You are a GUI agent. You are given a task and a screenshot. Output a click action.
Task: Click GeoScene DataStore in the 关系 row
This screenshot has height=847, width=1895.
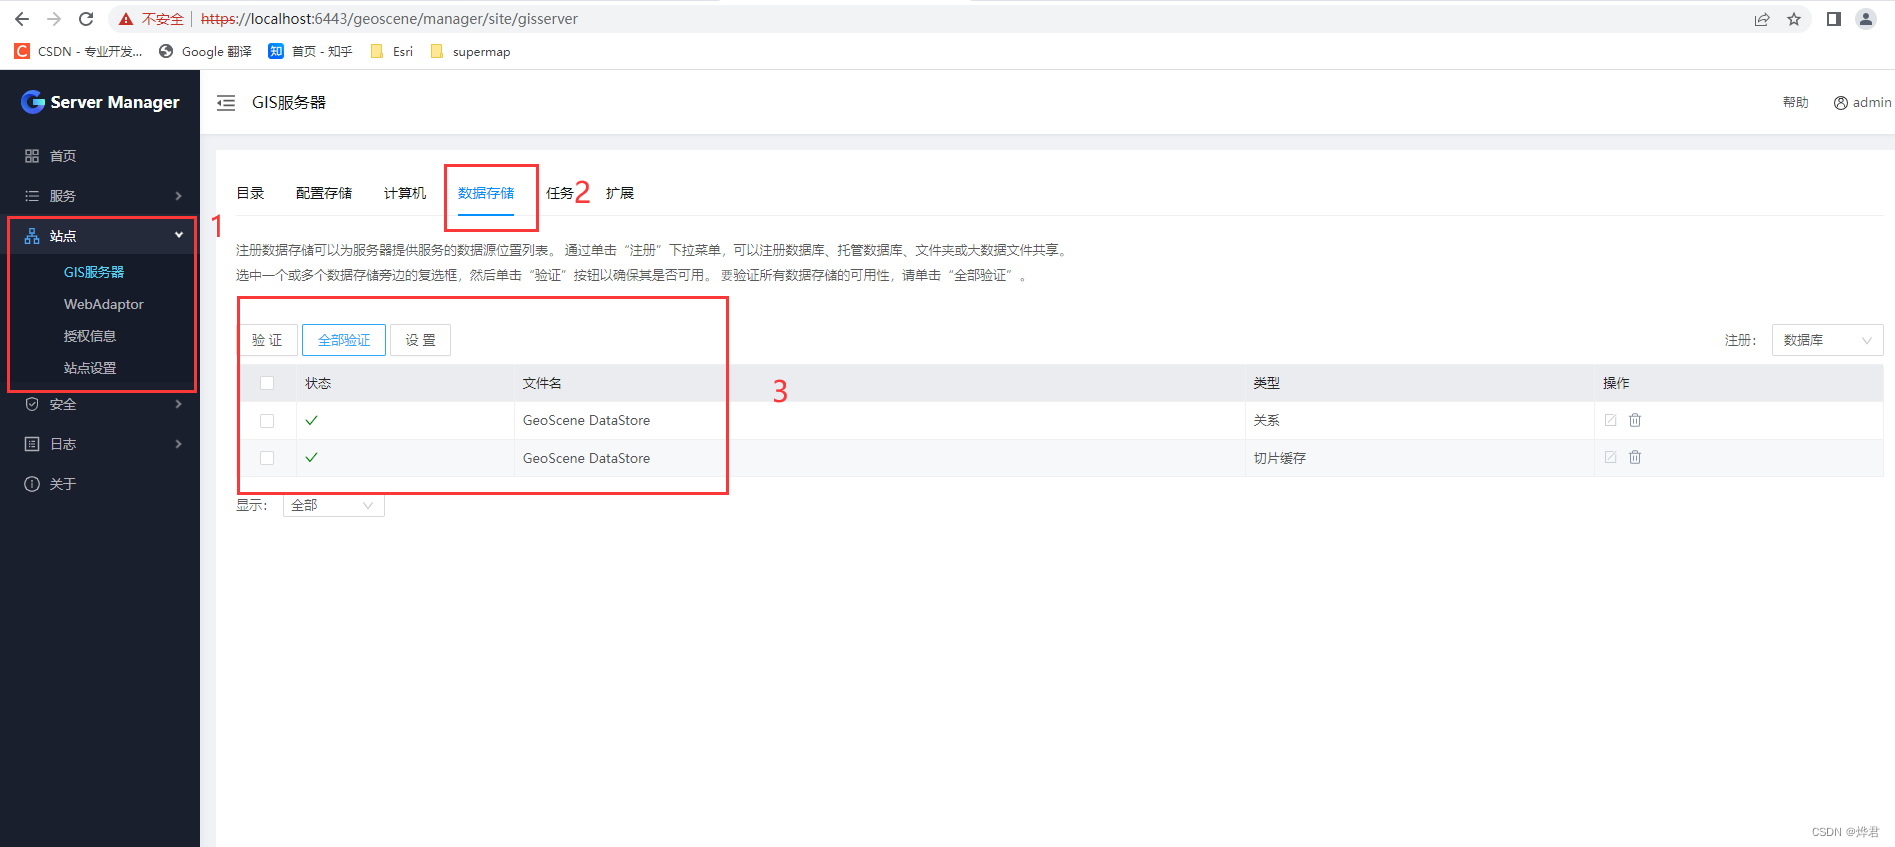[586, 420]
